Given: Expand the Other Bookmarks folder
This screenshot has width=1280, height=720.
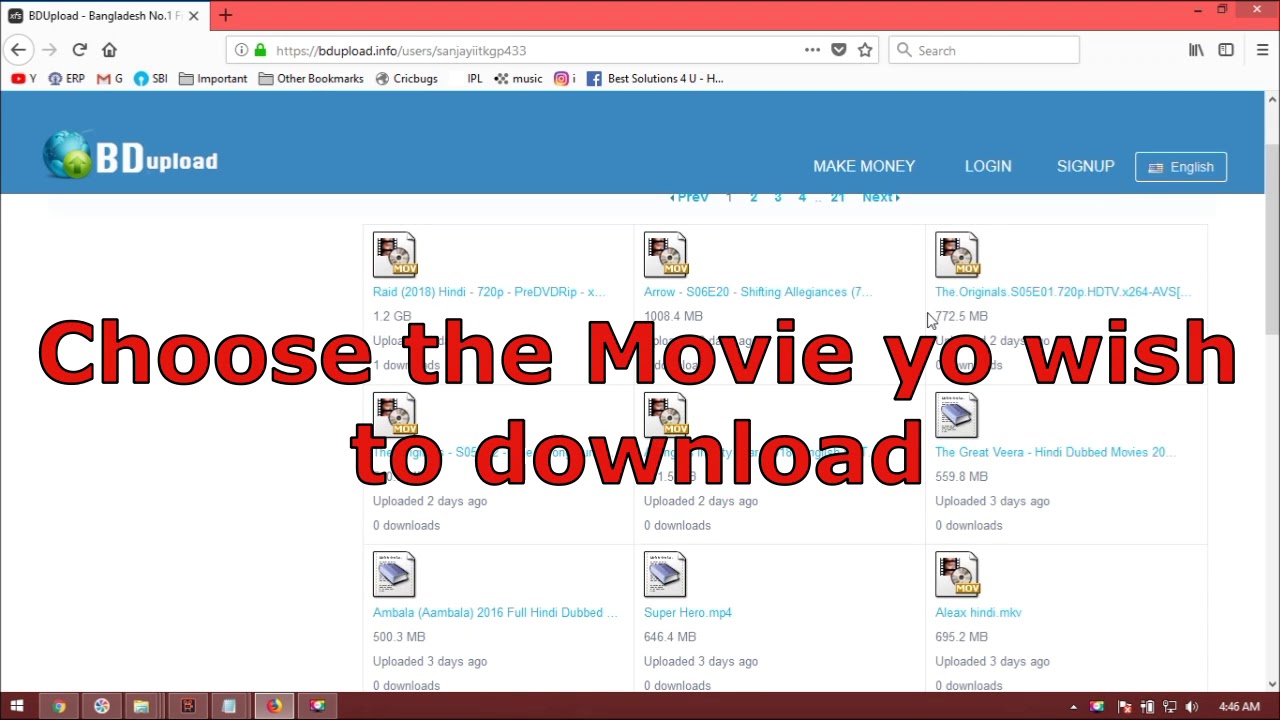Looking at the screenshot, I should tap(311, 78).
